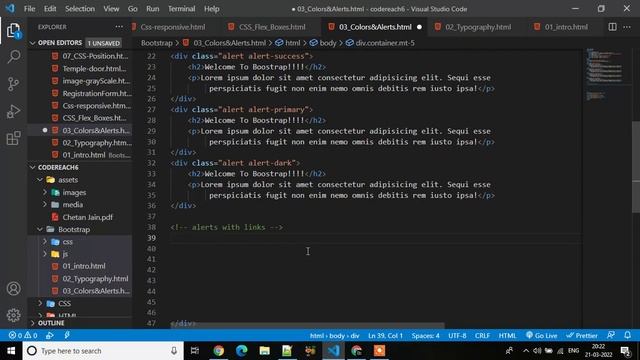This screenshot has height=360, width=640.
Task: Click Spaces: 4 indentation setting
Action: [x=425, y=335]
